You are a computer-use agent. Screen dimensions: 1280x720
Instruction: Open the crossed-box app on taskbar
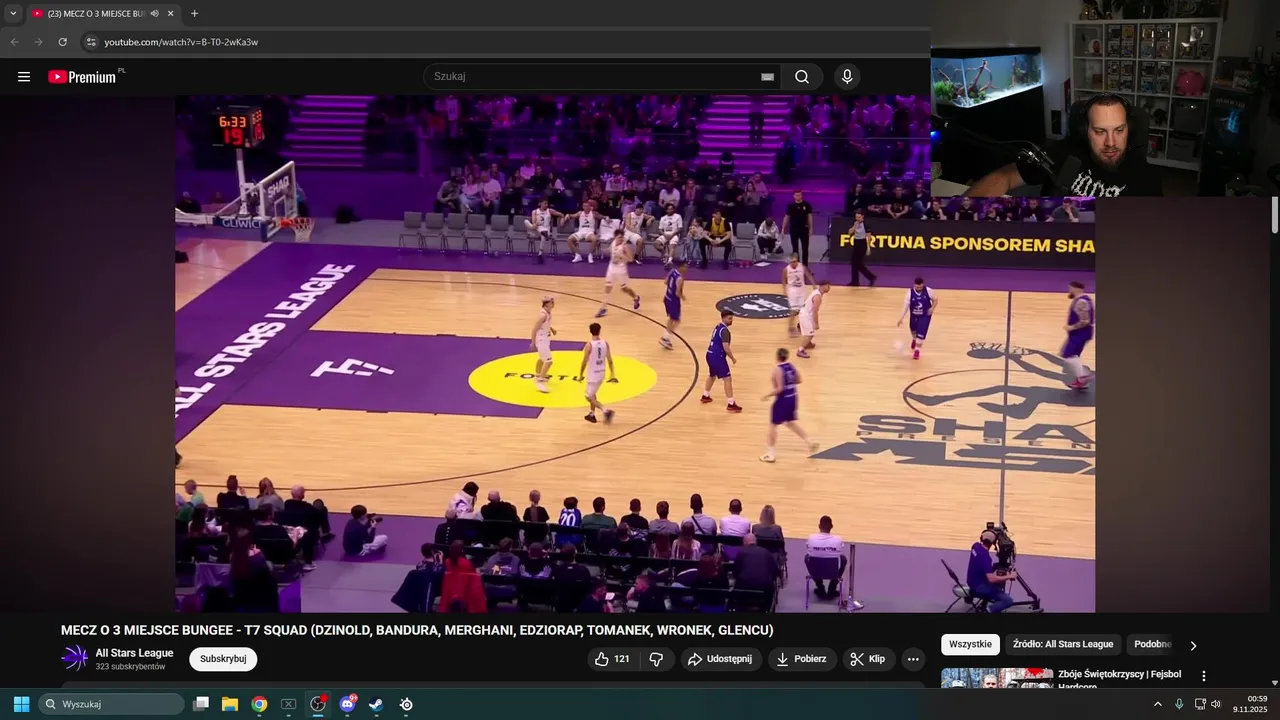pos(288,704)
